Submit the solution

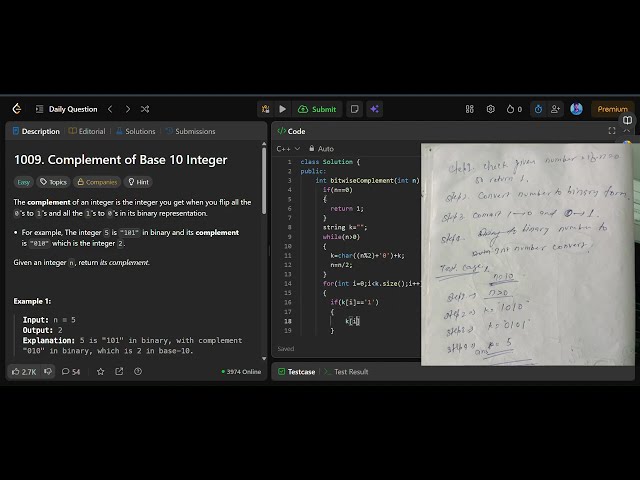coord(317,109)
